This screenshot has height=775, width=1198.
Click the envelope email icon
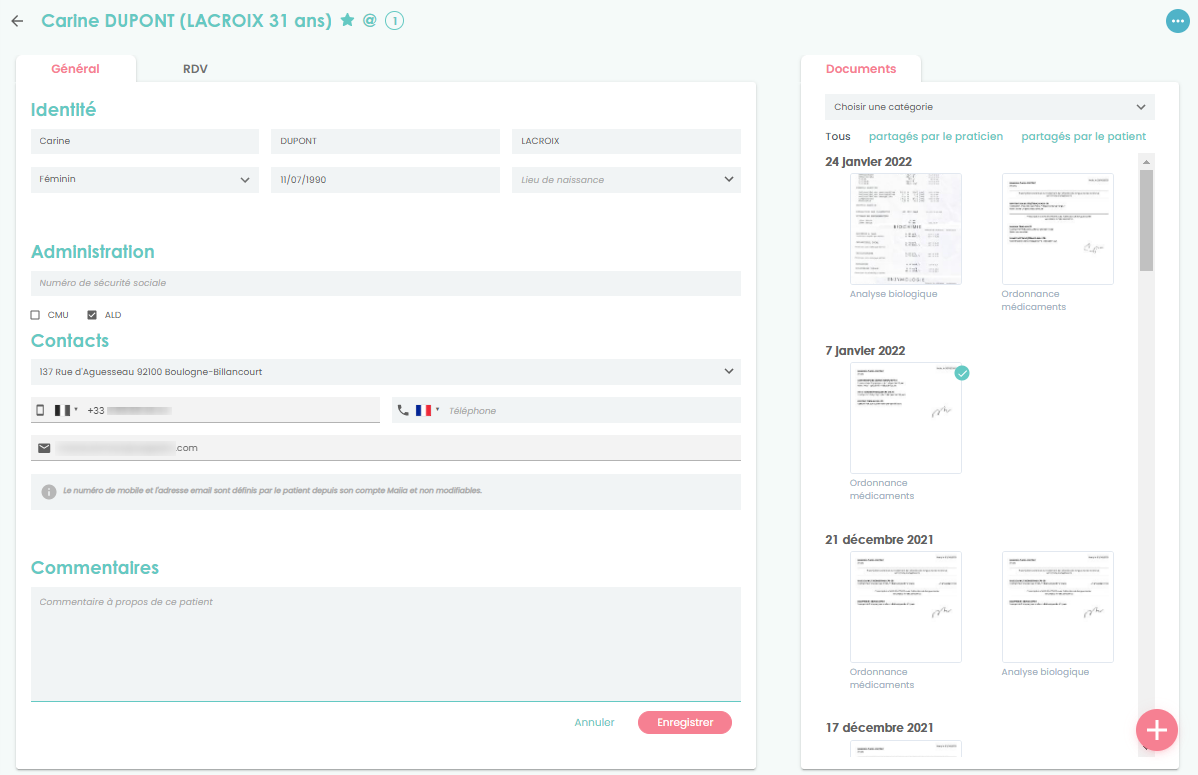point(44,448)
